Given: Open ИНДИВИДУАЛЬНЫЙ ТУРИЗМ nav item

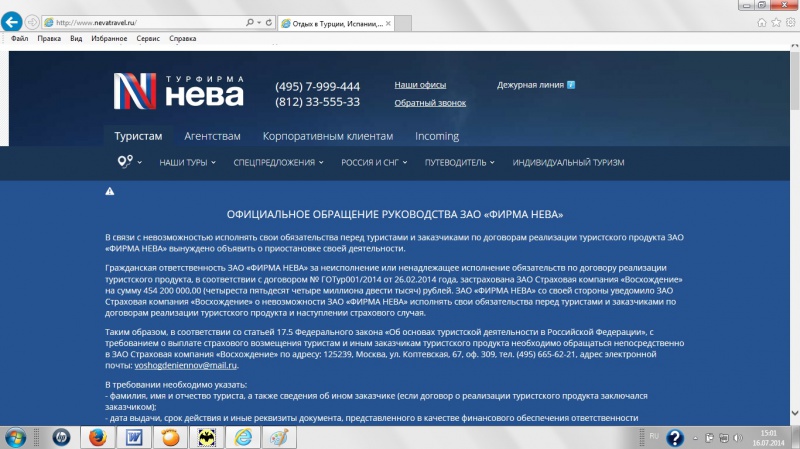Looking at the screenshot, I should point(568,162).
